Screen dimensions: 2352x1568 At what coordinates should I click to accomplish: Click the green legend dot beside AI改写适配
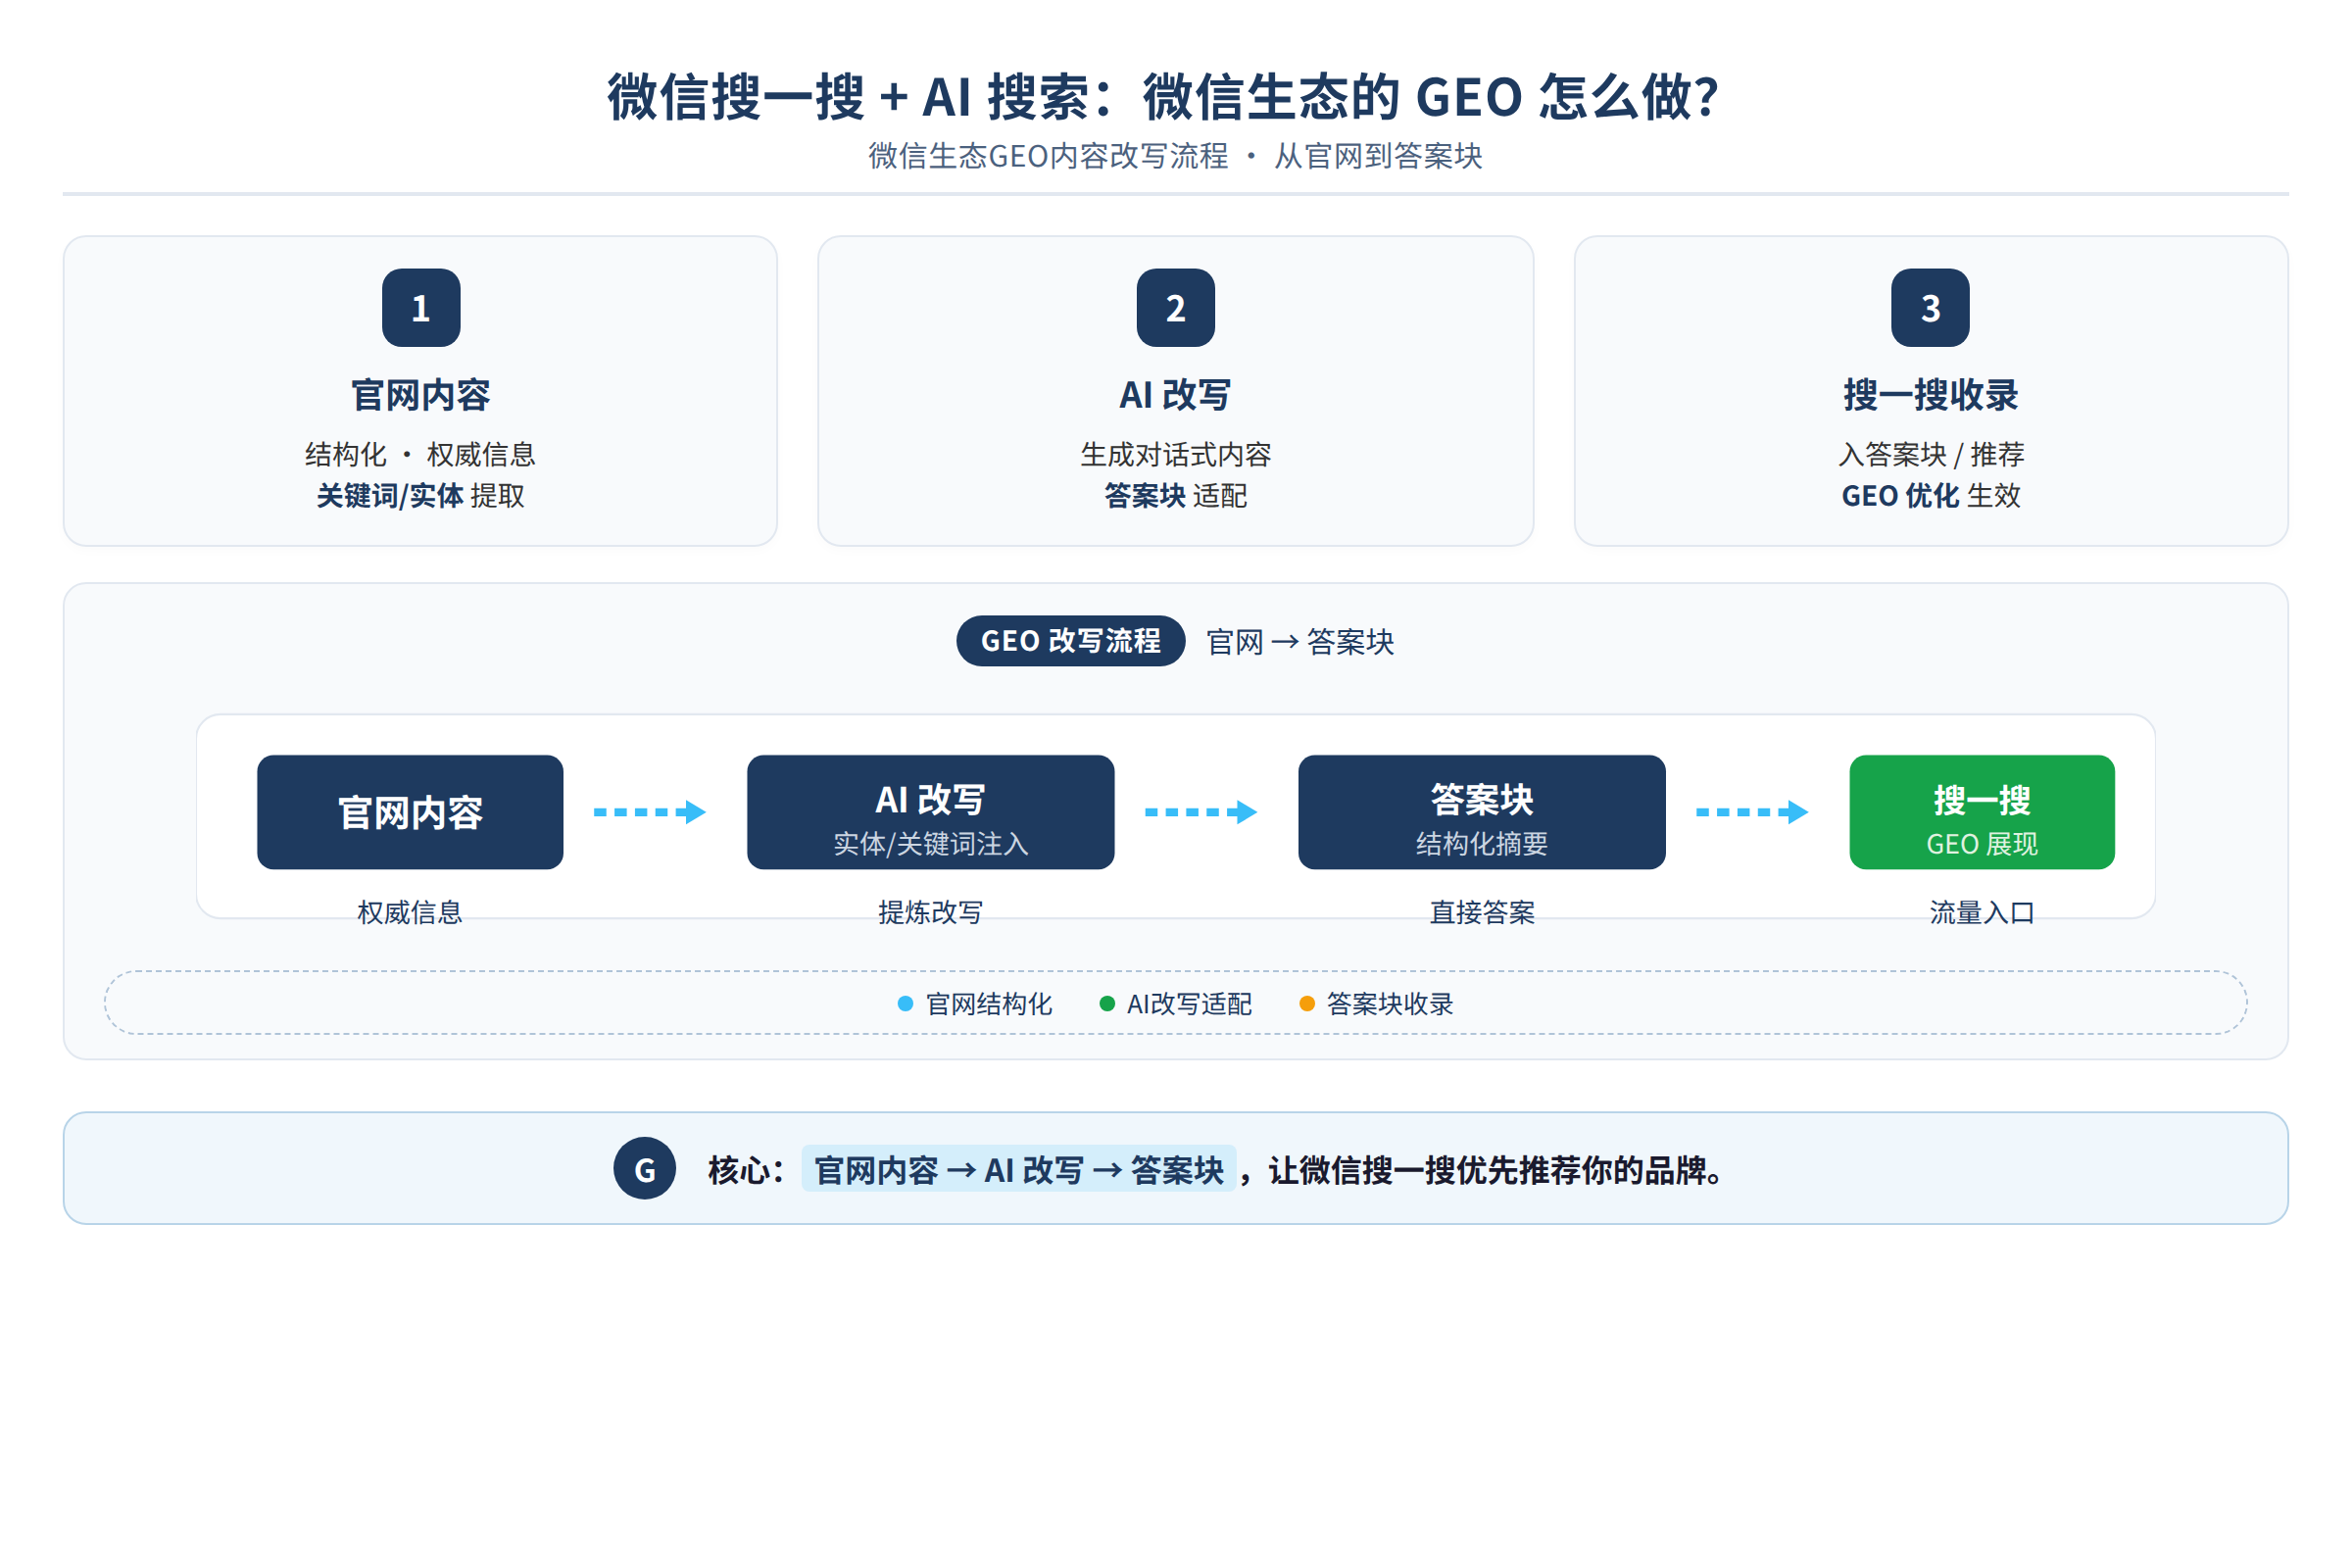(1107, 1004)
